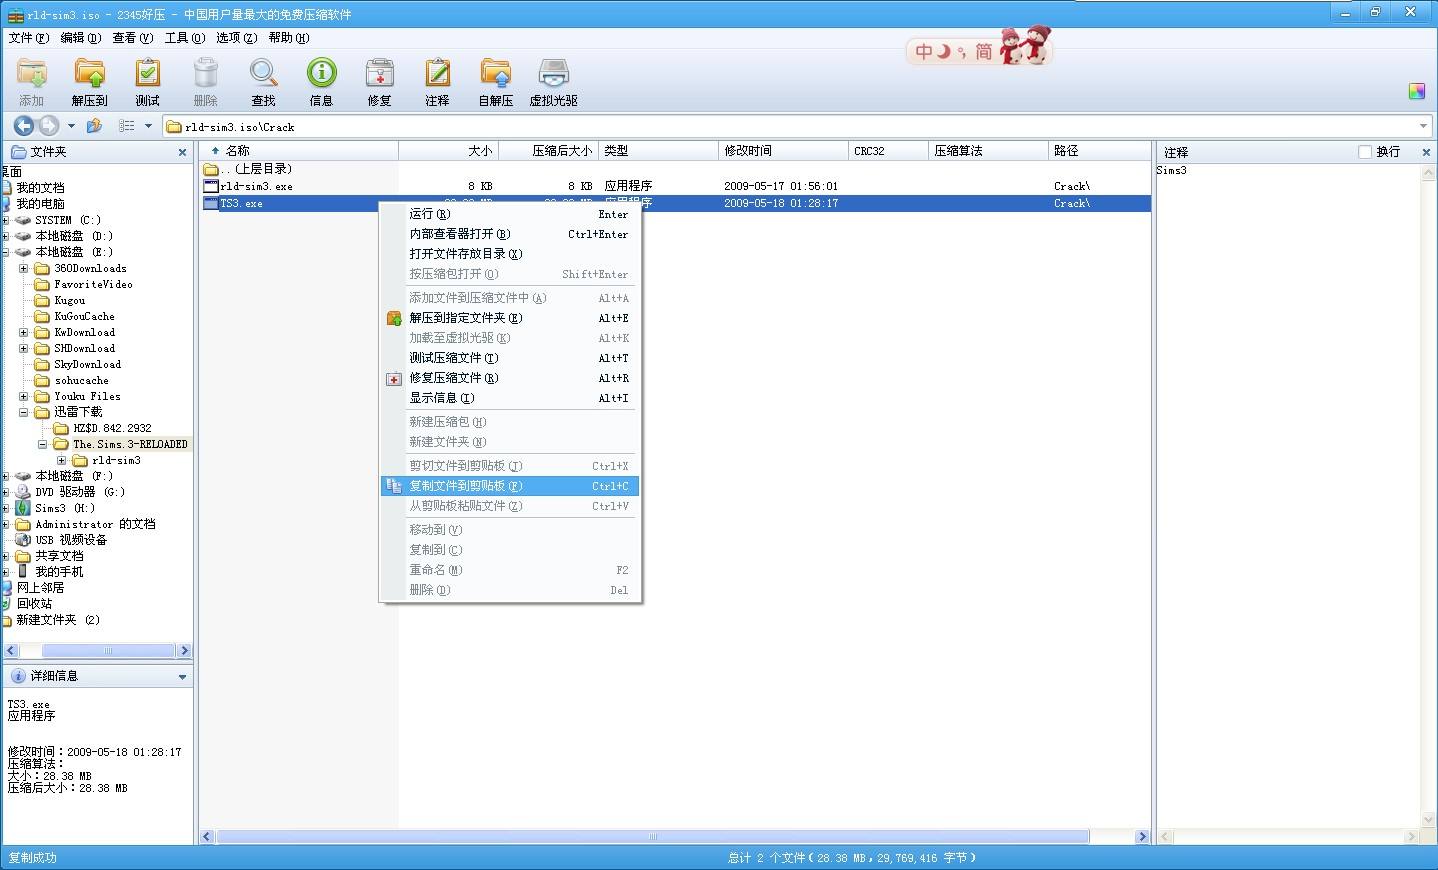Toggle the 换行 (word wrap) checkbox
The height and width of the screenshot is (870, 1438).
click(x=1364, y=152)
